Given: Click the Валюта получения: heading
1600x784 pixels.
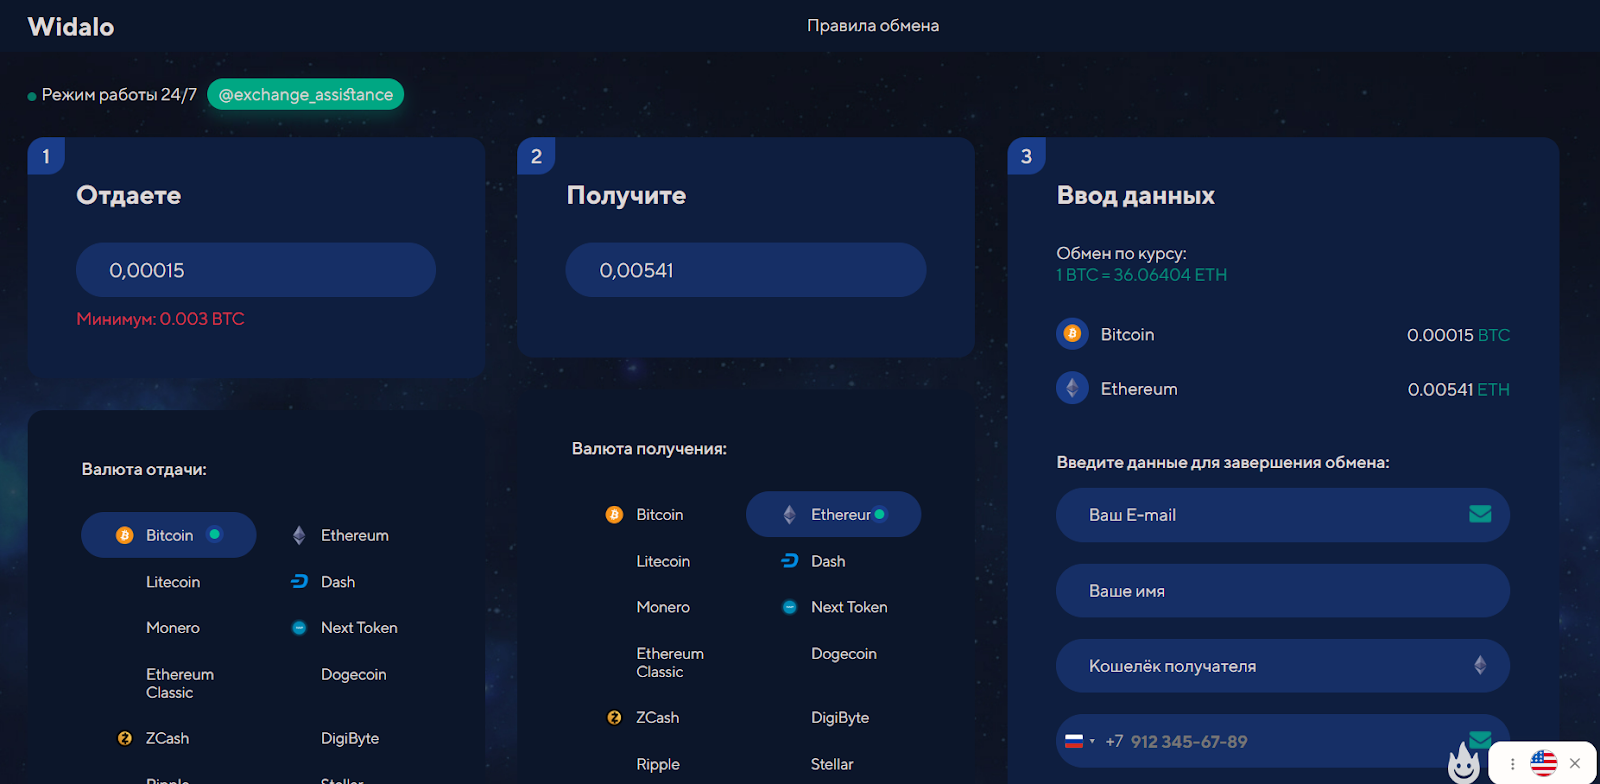Looking at the screenshot, I should tap(649, 449).
